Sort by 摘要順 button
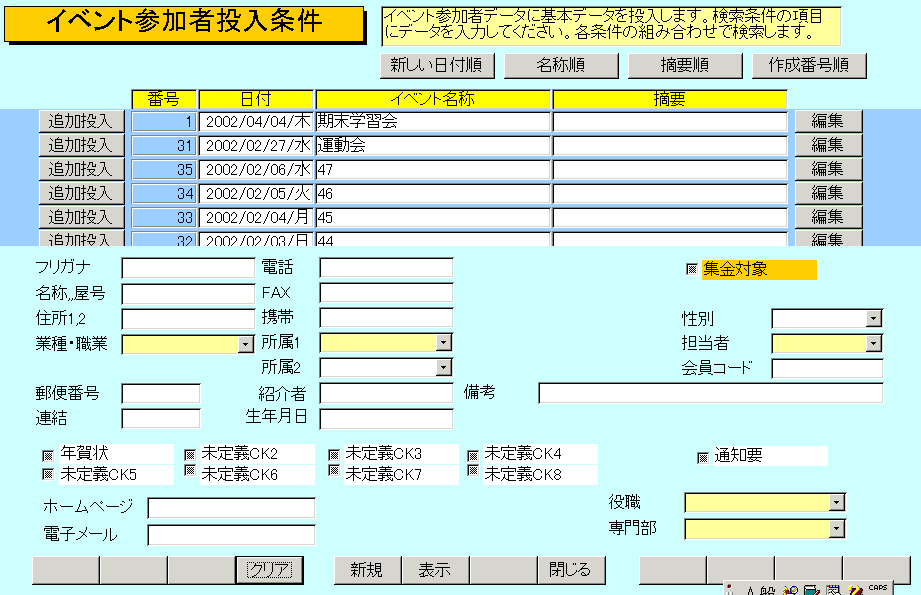Image resolution: width=921 pixels, height=595 pixels. 685,65
